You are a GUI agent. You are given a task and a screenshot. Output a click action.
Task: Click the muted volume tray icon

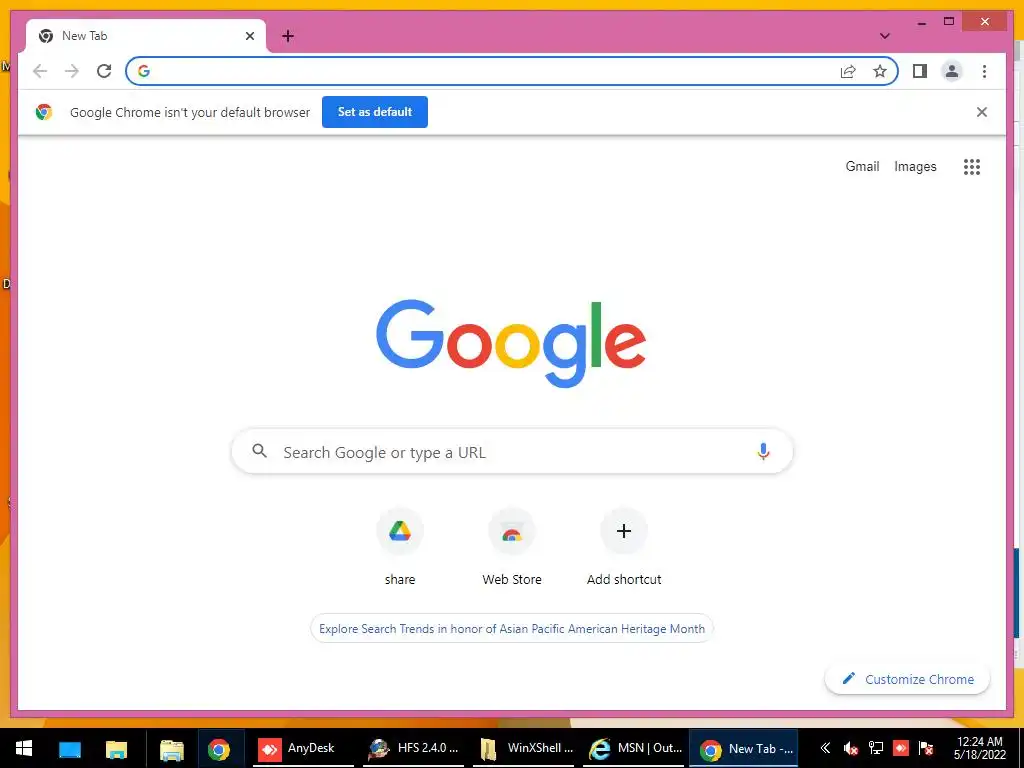[850, 748]
